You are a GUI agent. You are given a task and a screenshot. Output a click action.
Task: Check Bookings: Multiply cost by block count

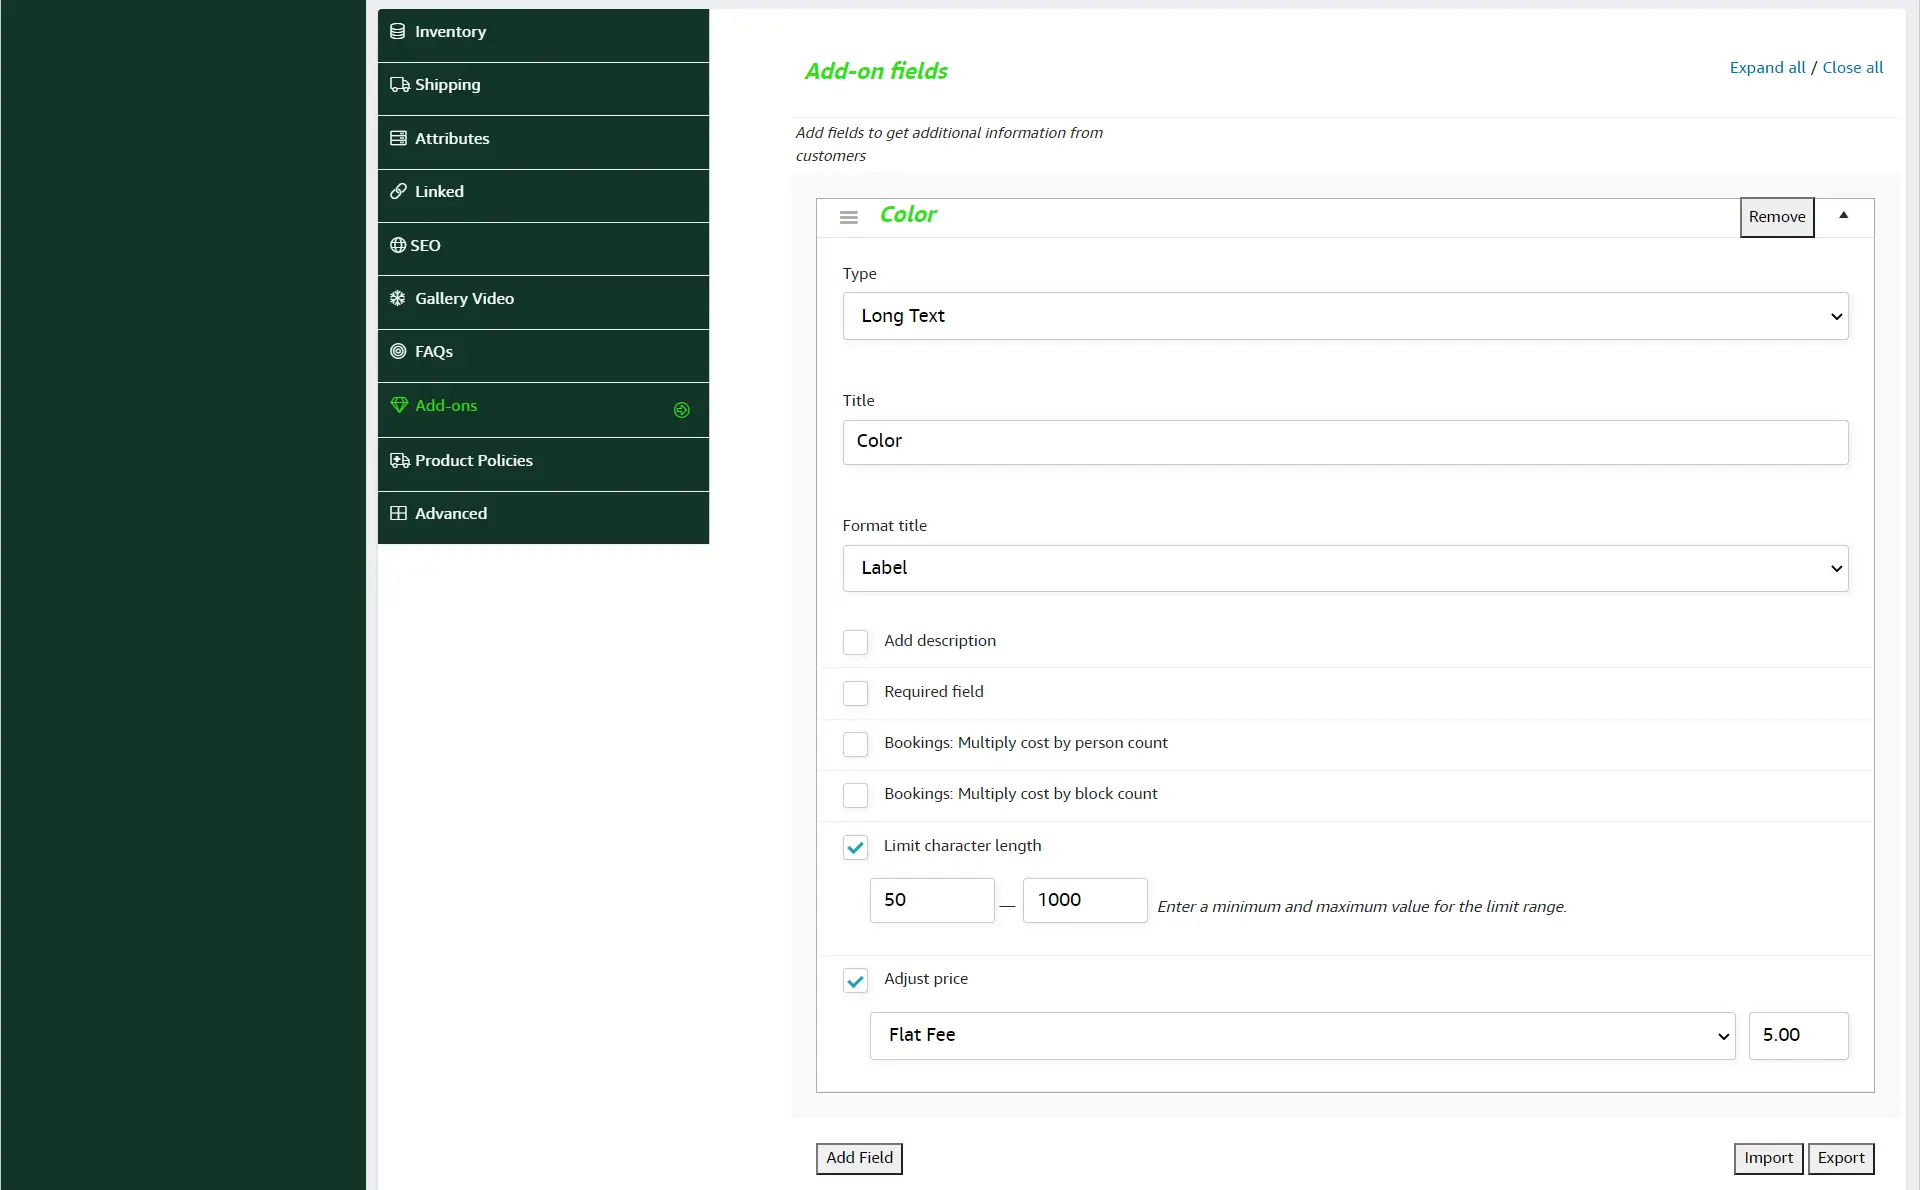point(855,795)
